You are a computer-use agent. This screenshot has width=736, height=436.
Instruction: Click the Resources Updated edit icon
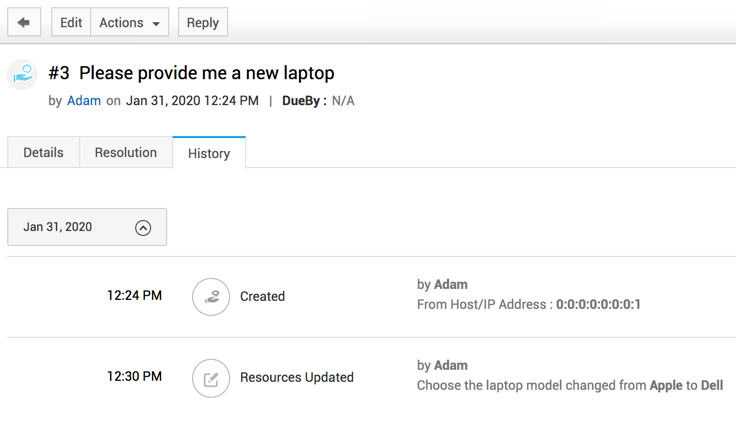pyautogui.click(x=211, y=378)
